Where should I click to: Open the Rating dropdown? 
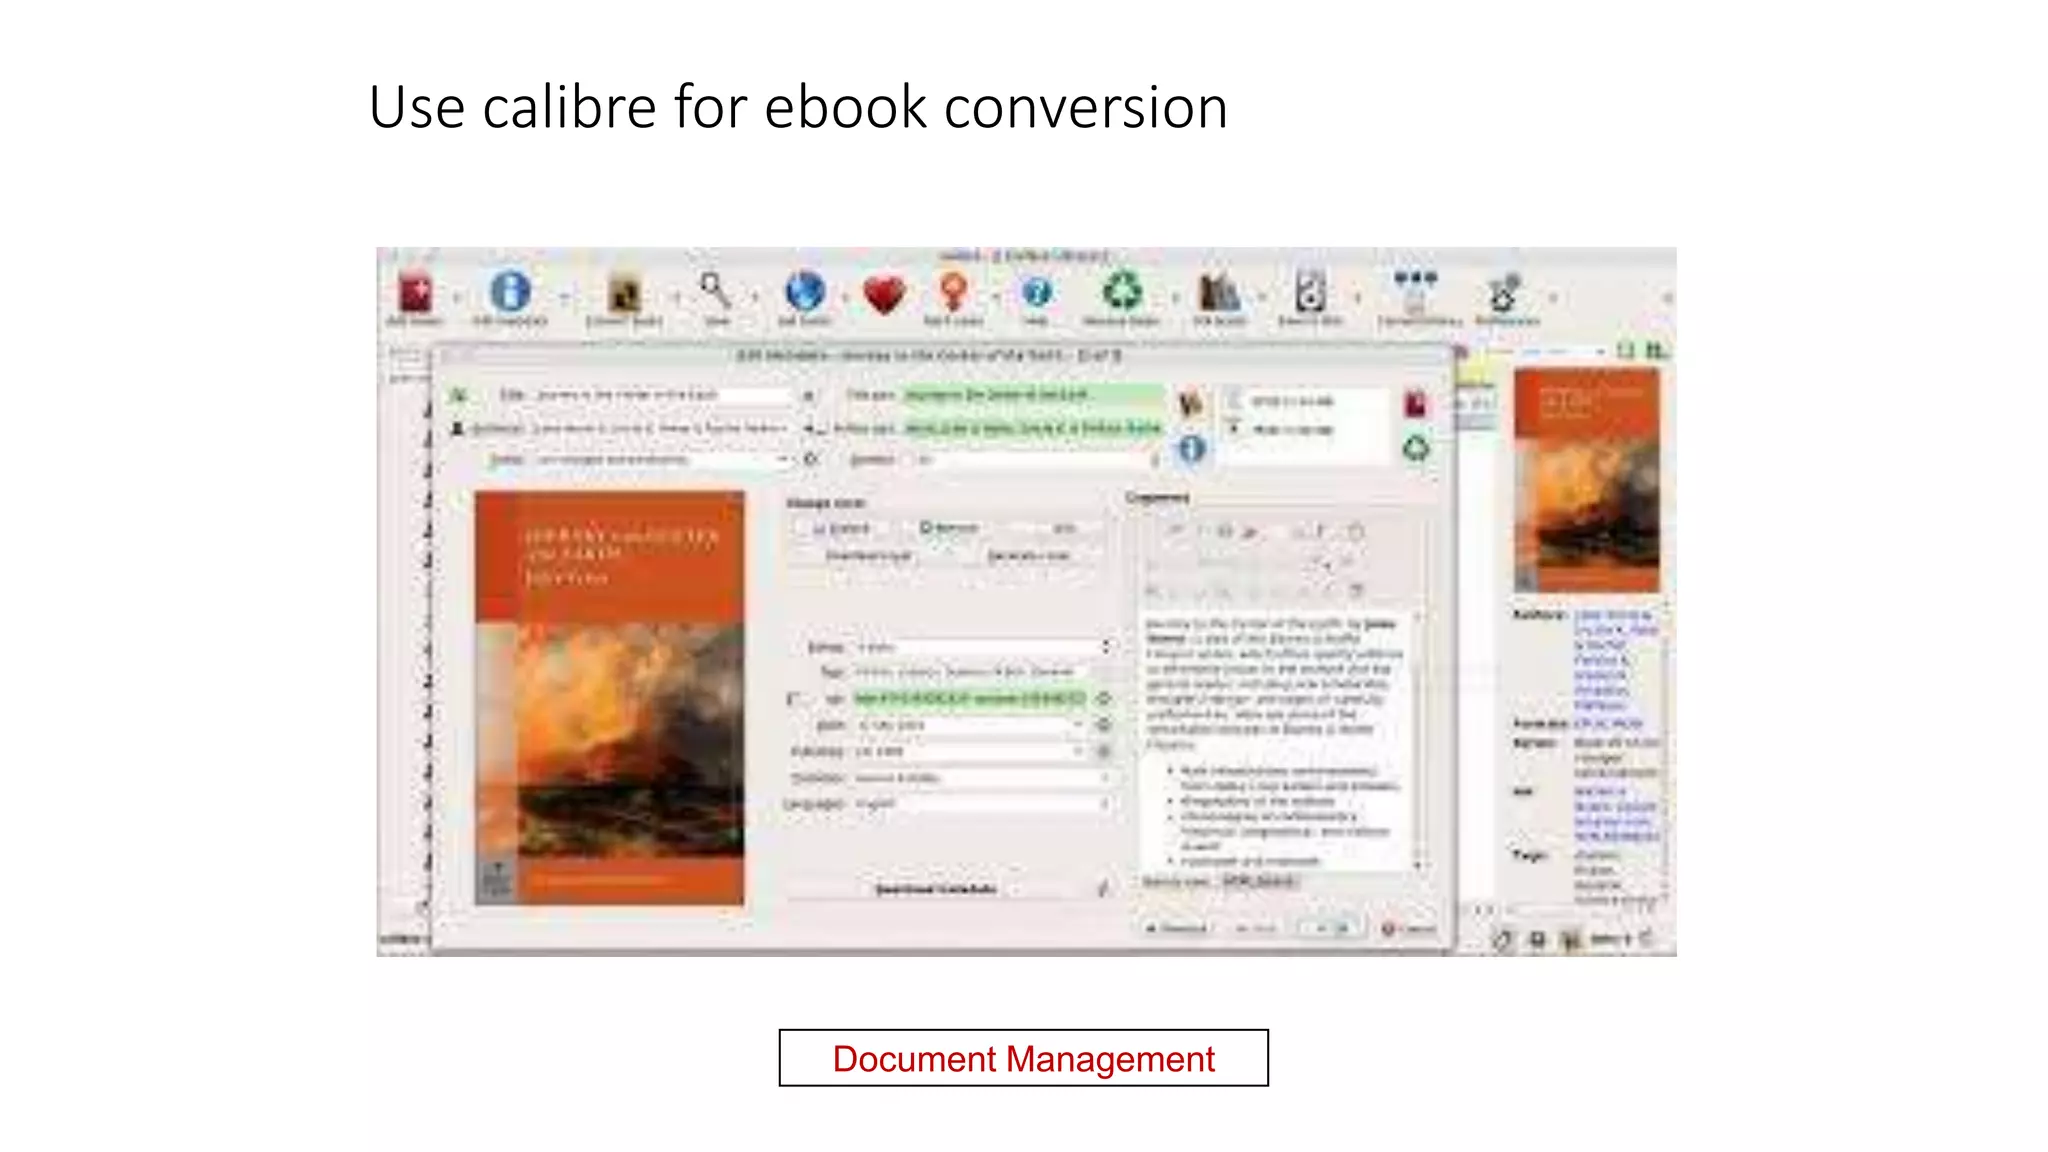(x=984, y=647)
